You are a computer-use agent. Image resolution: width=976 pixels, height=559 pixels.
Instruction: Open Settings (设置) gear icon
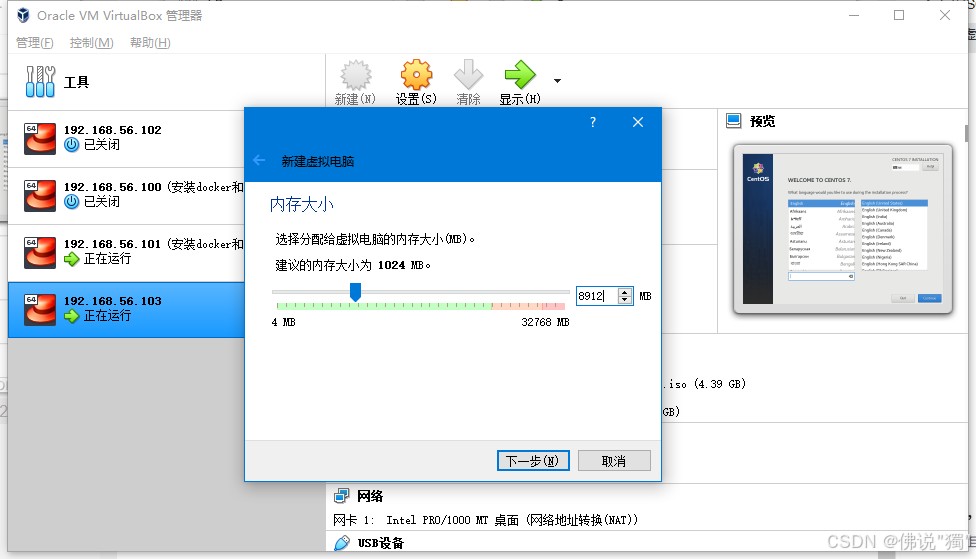(416, 75)
